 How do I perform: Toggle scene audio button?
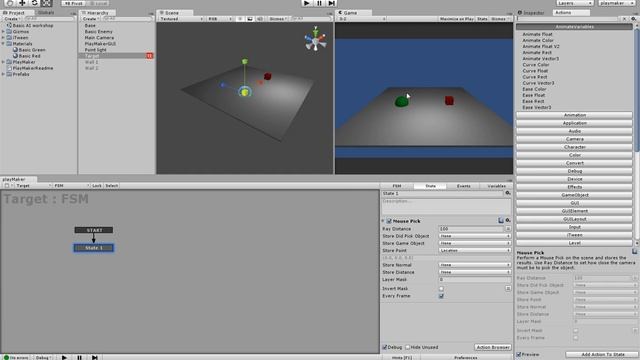[x=260, y=19]
